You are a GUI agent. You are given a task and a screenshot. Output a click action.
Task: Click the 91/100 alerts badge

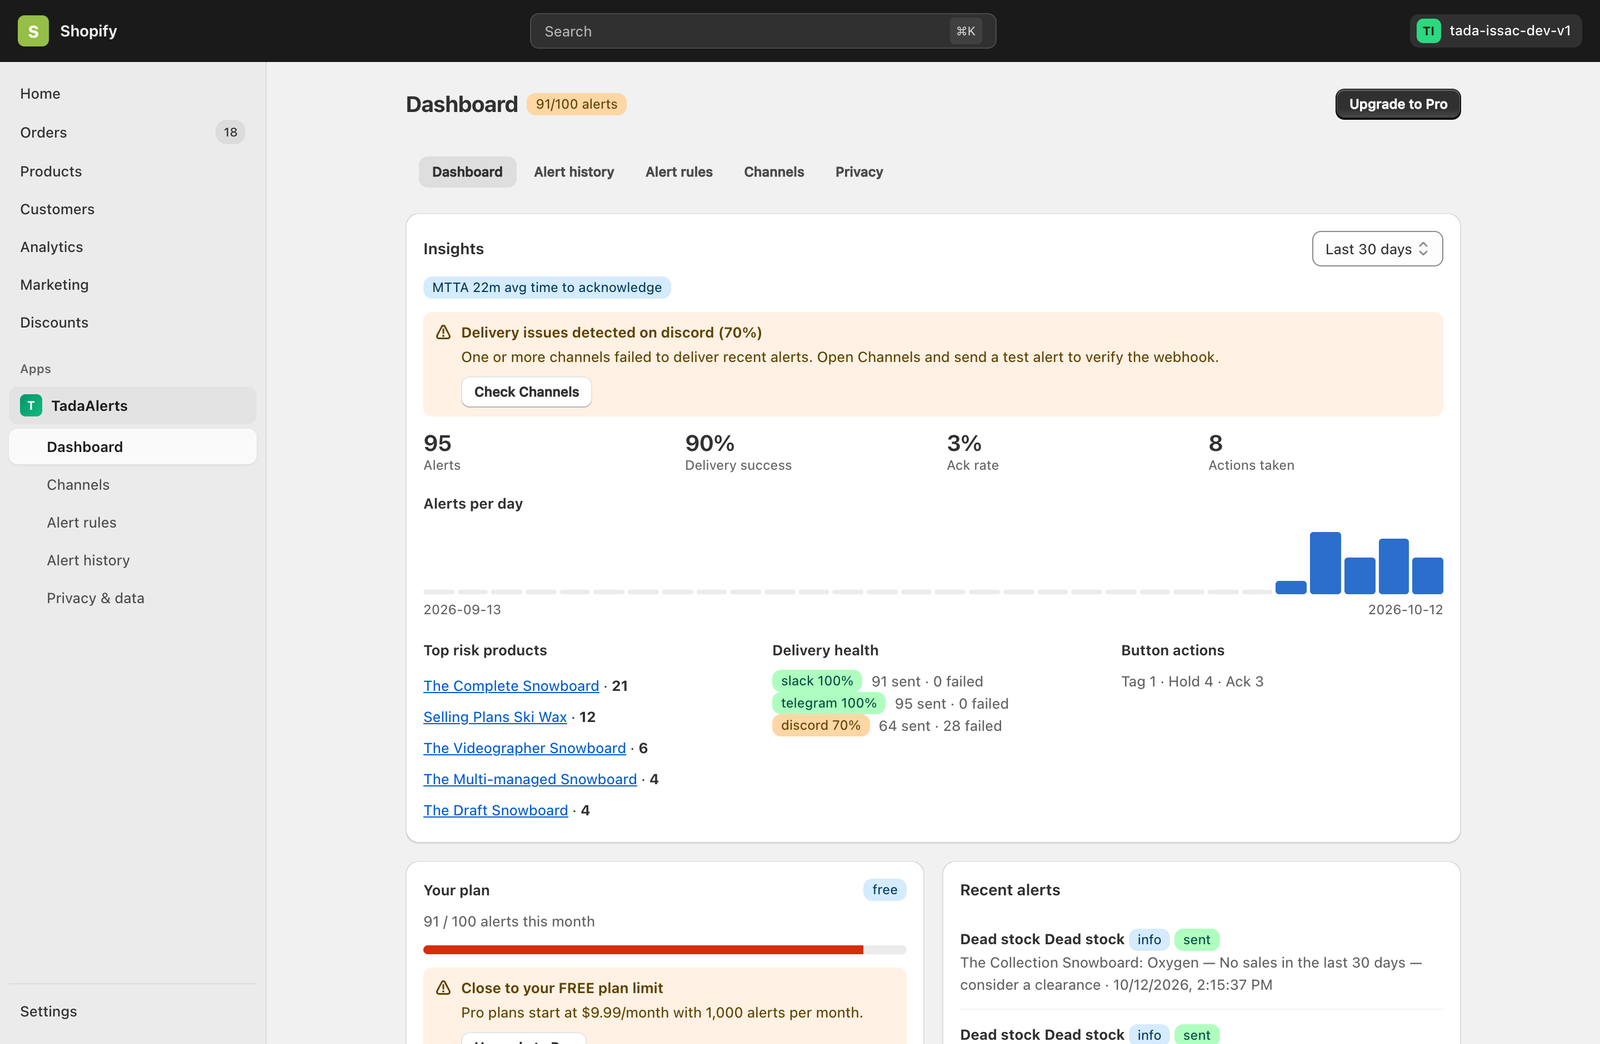(576, 104)
